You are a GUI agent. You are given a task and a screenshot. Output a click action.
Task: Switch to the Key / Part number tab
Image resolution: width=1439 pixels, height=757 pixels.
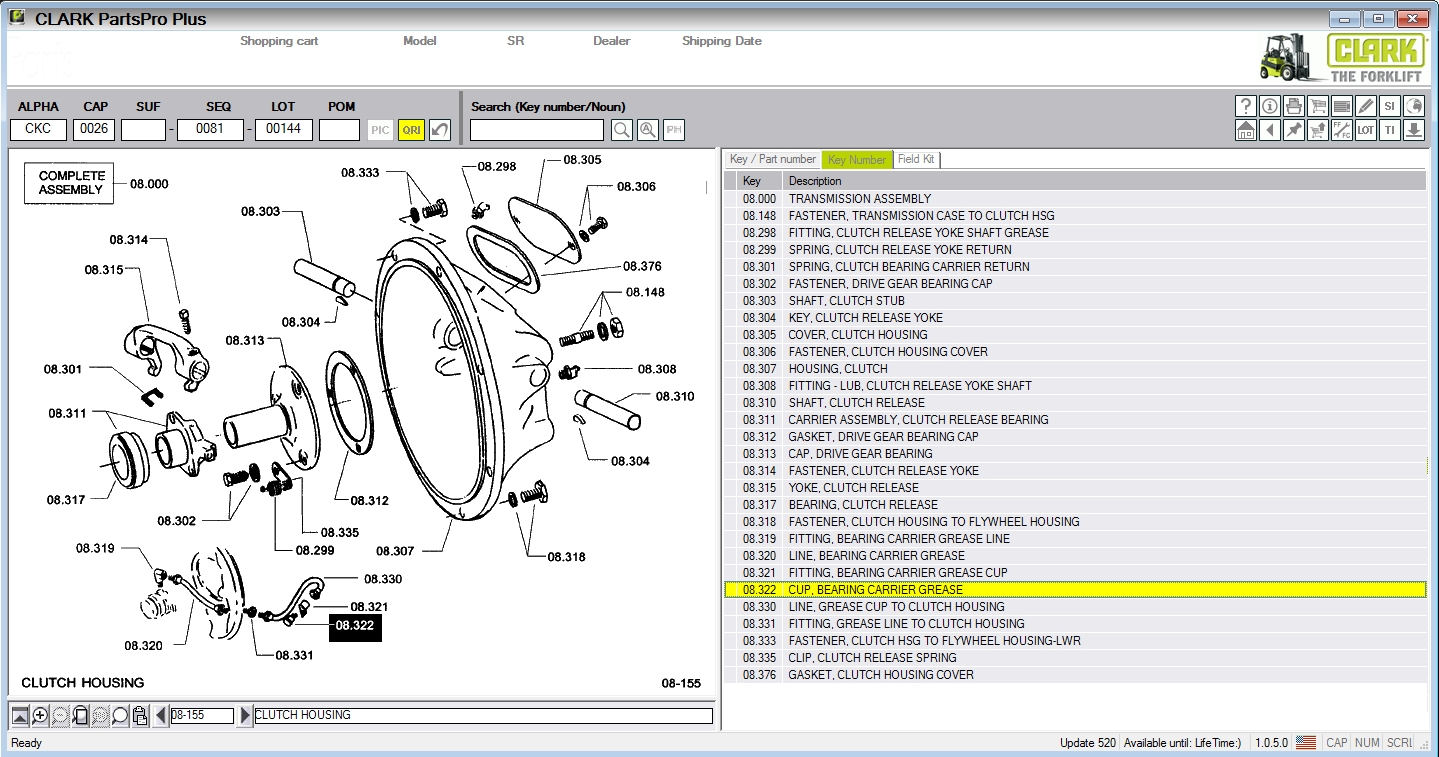[772, 160]
